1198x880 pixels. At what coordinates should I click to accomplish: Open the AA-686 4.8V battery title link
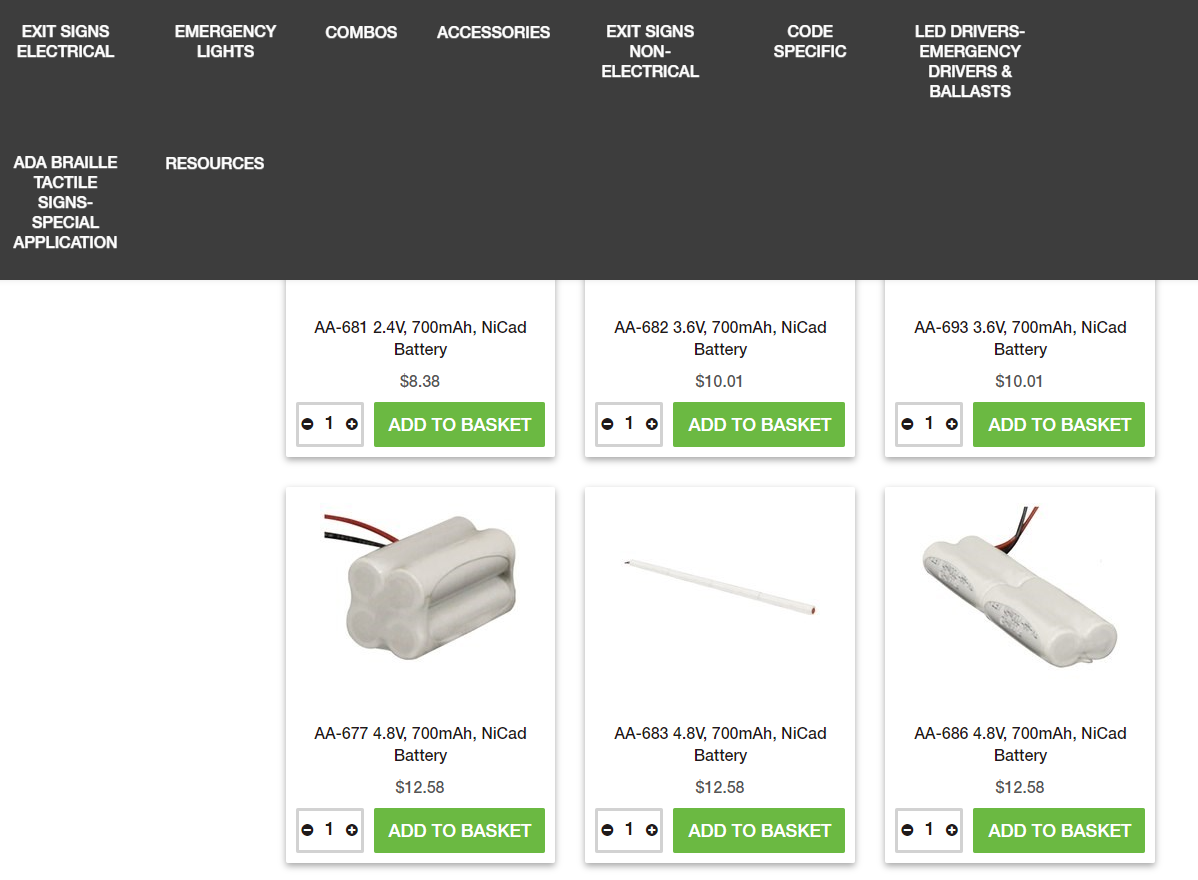point(1020,744)
